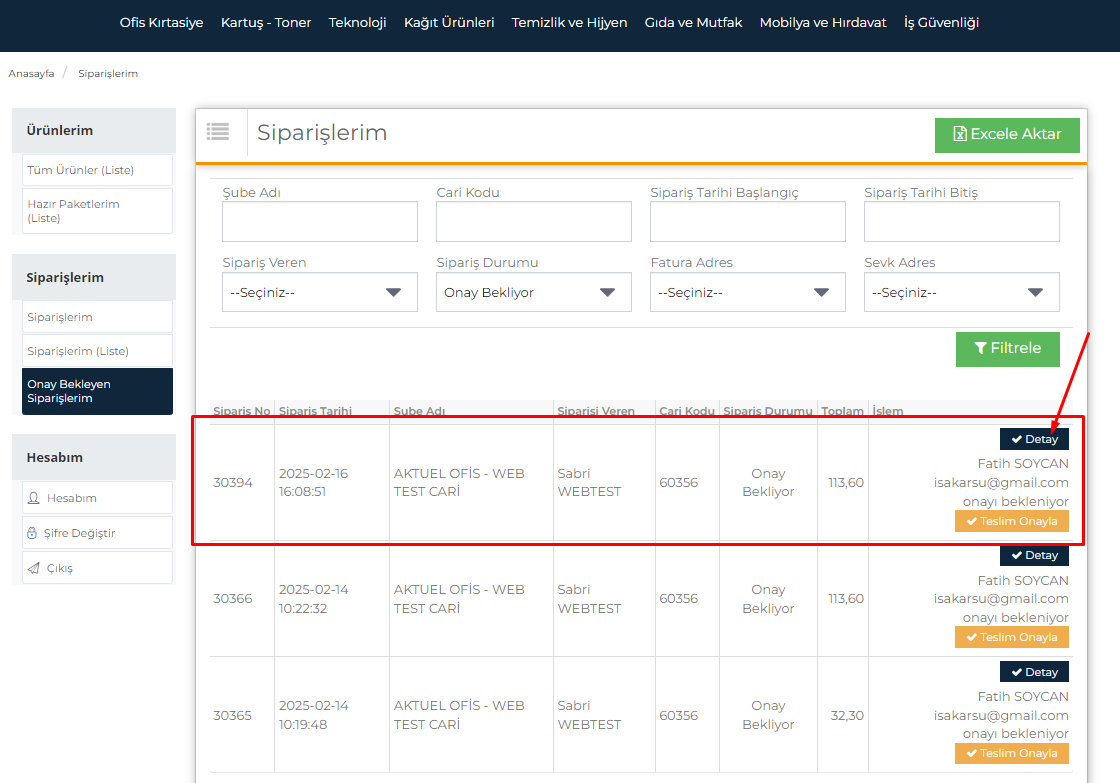Screen dimensions: 1120x783
Task: Go to Onay Bekleyen Siparişlerim in sidebar
Action: [97, 391]
